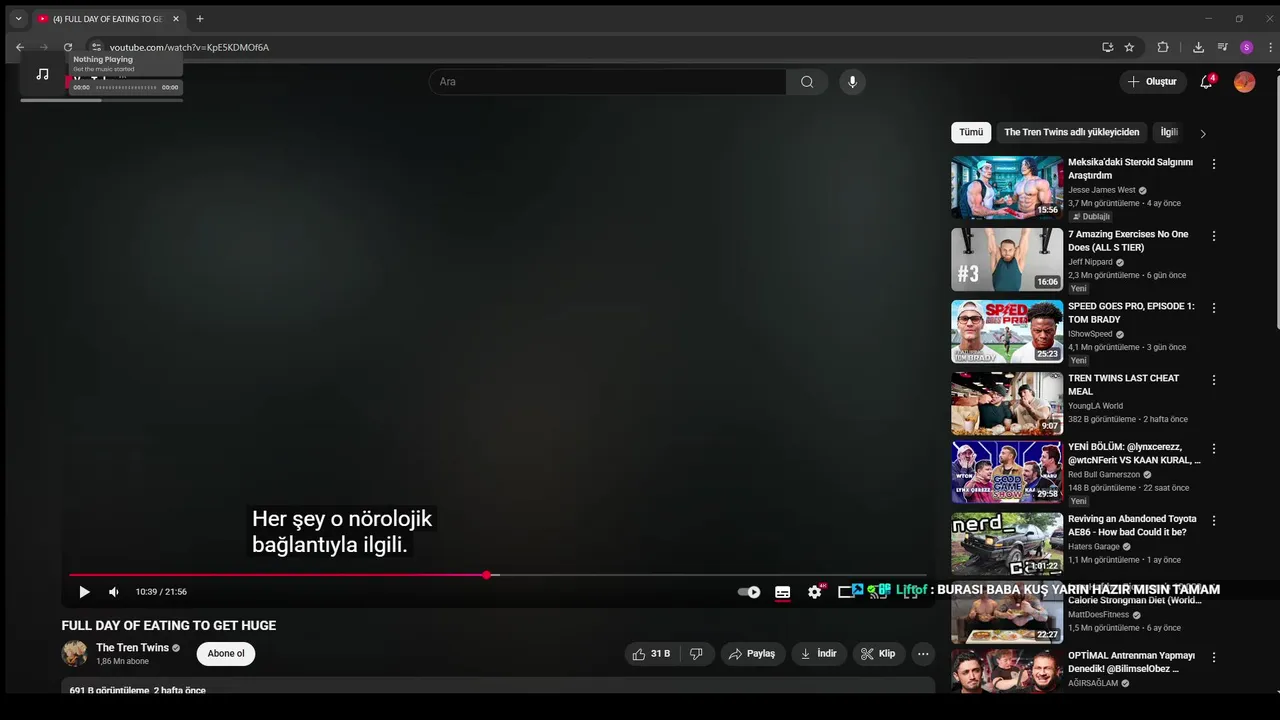Open player settings gear icon
The height and width of the screenshot is (720, 1280).
click(x=815, y=592)
